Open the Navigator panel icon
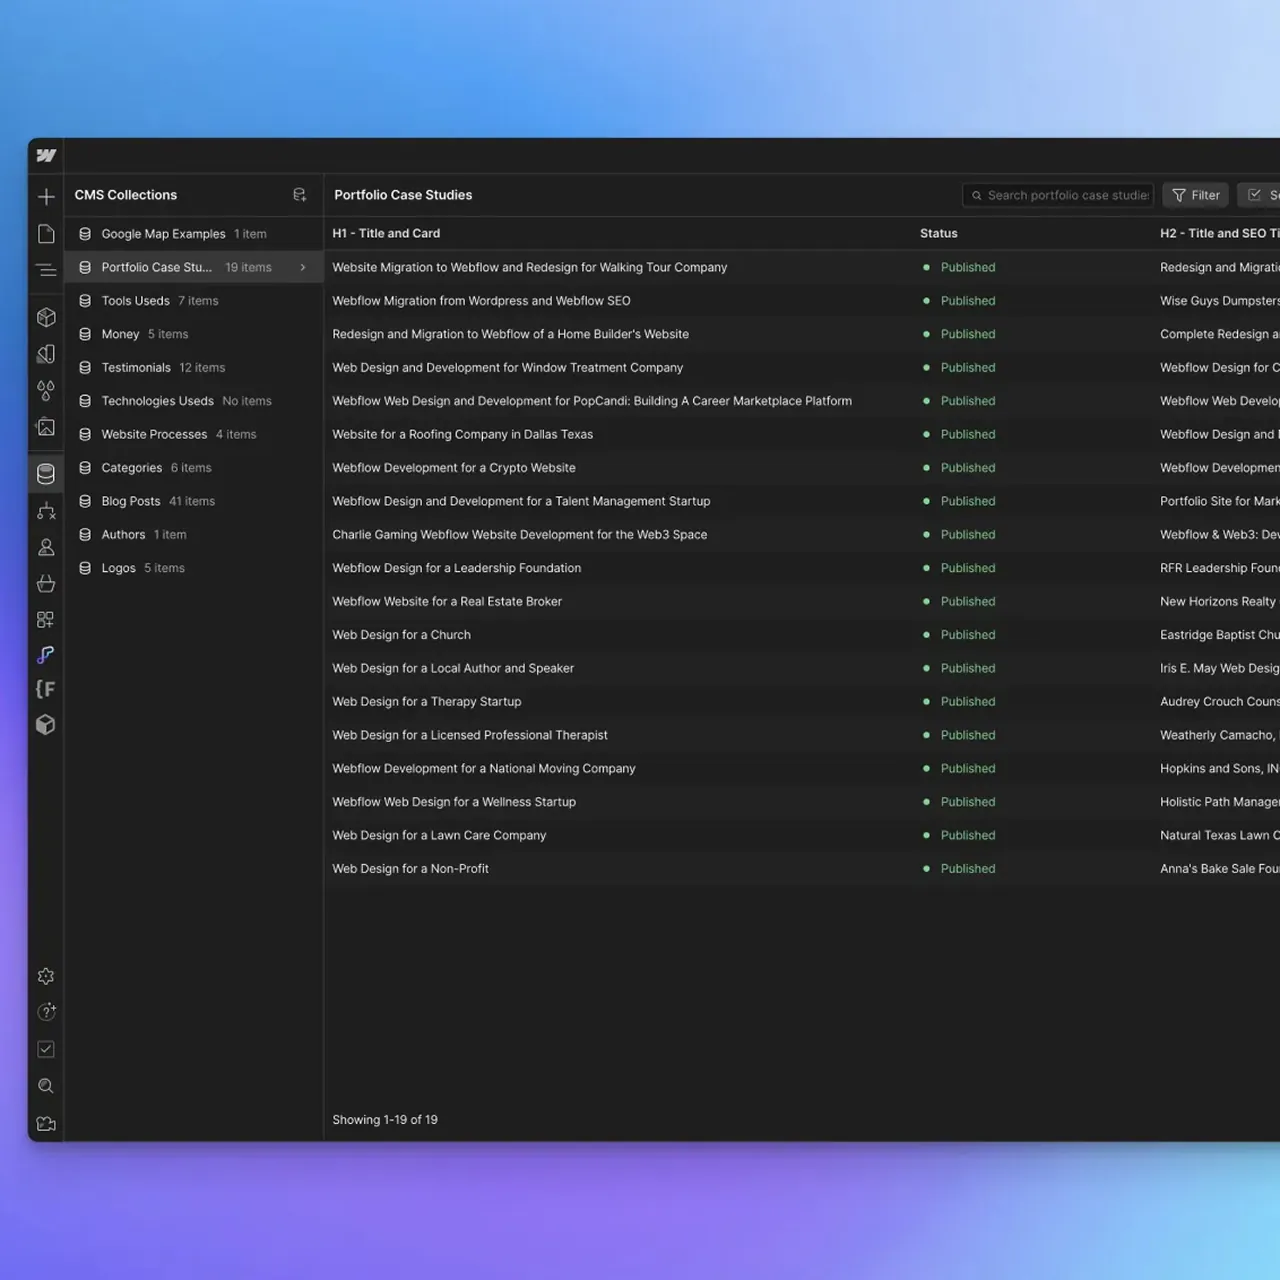The width and height of the screenshot is (1280, 1280). (x=46, y=270)
